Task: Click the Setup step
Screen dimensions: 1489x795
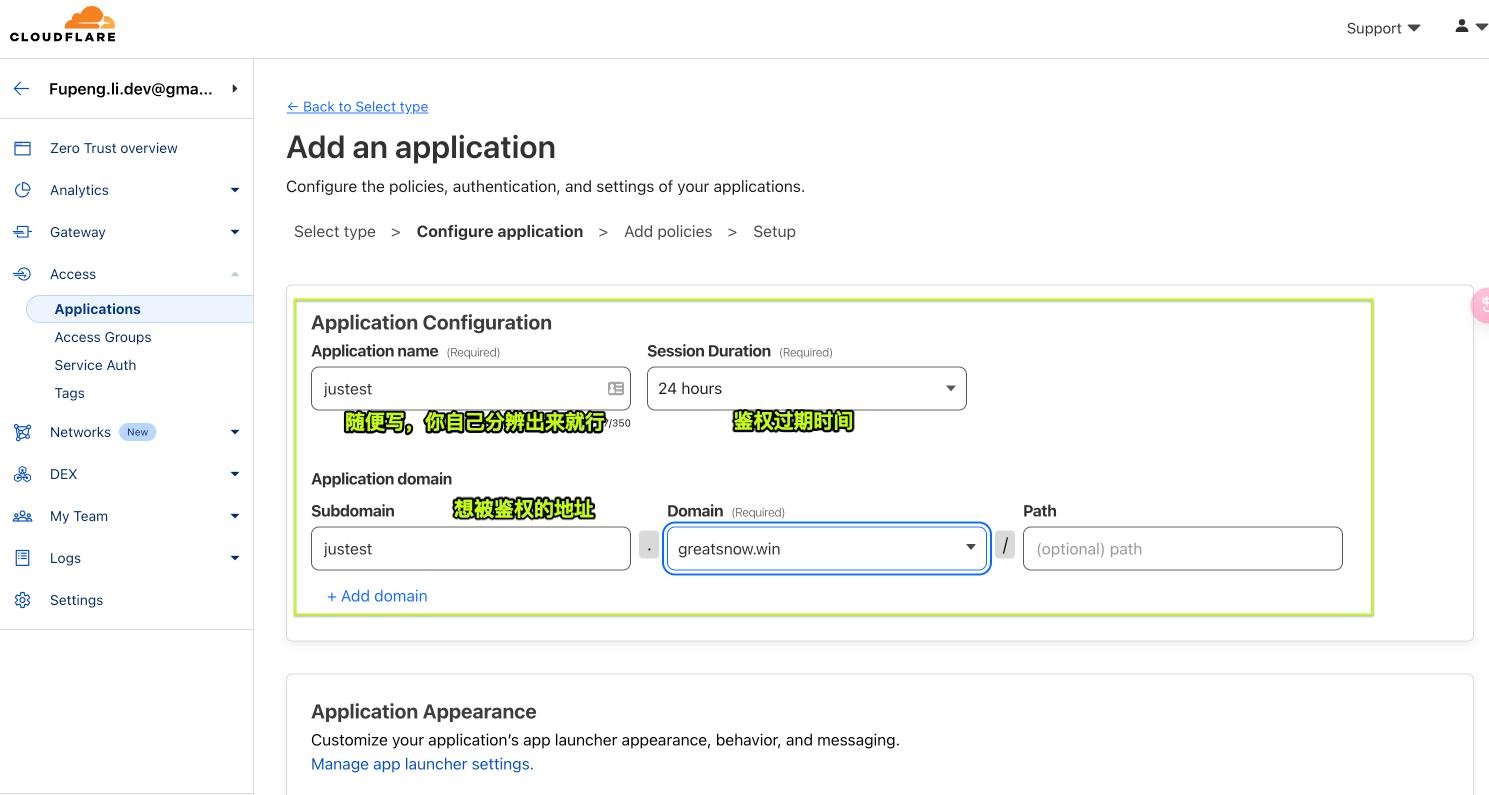Action: pos(774,231)
